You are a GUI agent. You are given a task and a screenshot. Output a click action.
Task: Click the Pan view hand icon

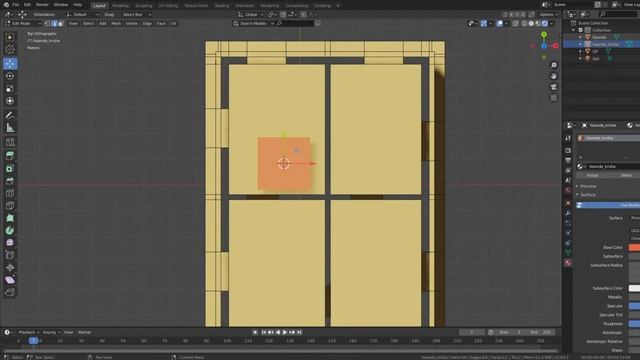[553, 76]
